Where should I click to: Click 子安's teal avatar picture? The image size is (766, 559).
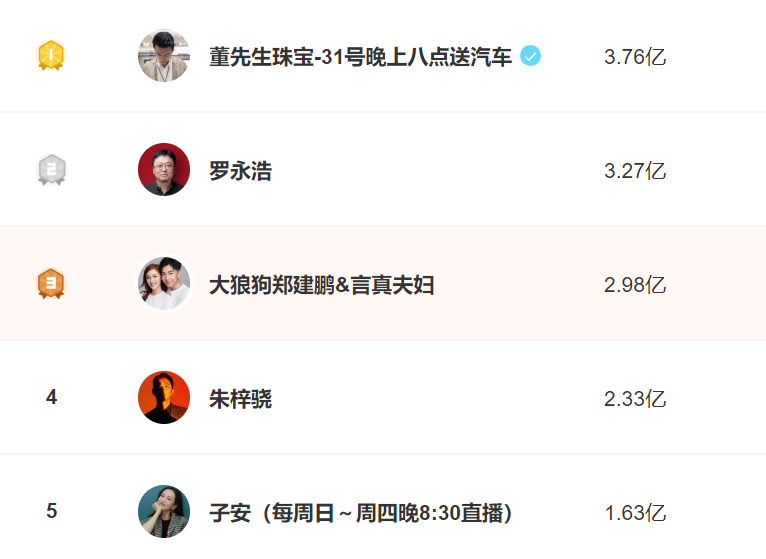[164, 512]
